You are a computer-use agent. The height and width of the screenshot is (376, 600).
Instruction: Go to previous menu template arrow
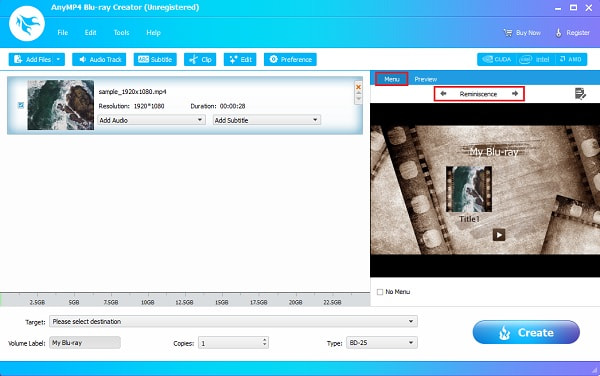click(x=443, y=93)
